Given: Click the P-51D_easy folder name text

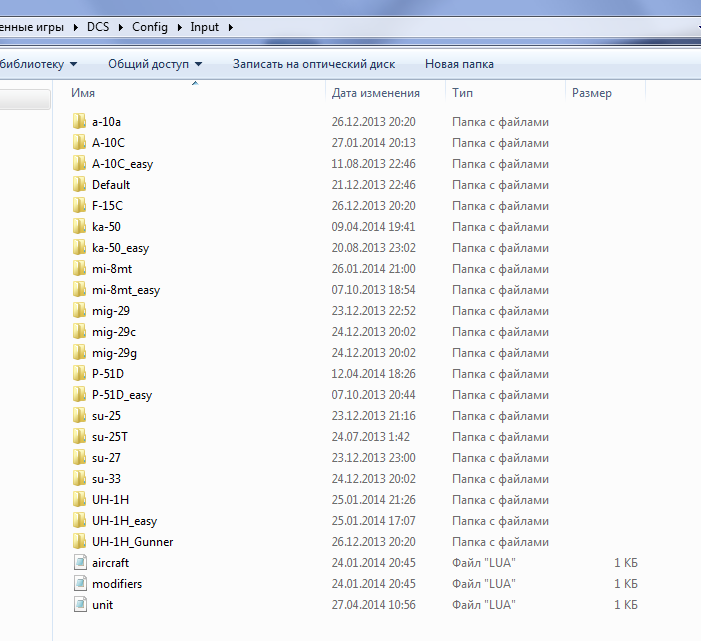Looking at the screenshot, I should point(122,395).
